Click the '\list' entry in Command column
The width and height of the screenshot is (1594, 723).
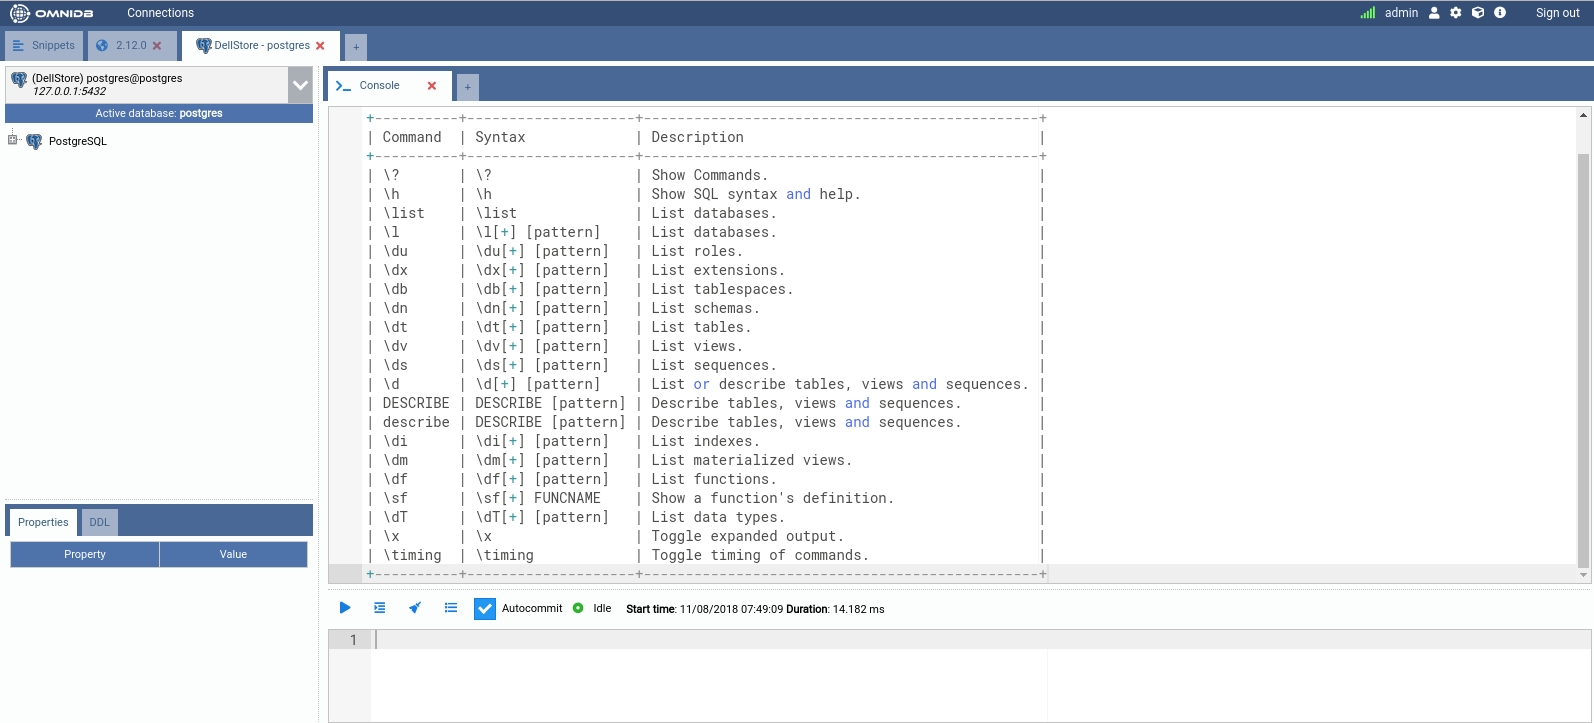[404, 214]
